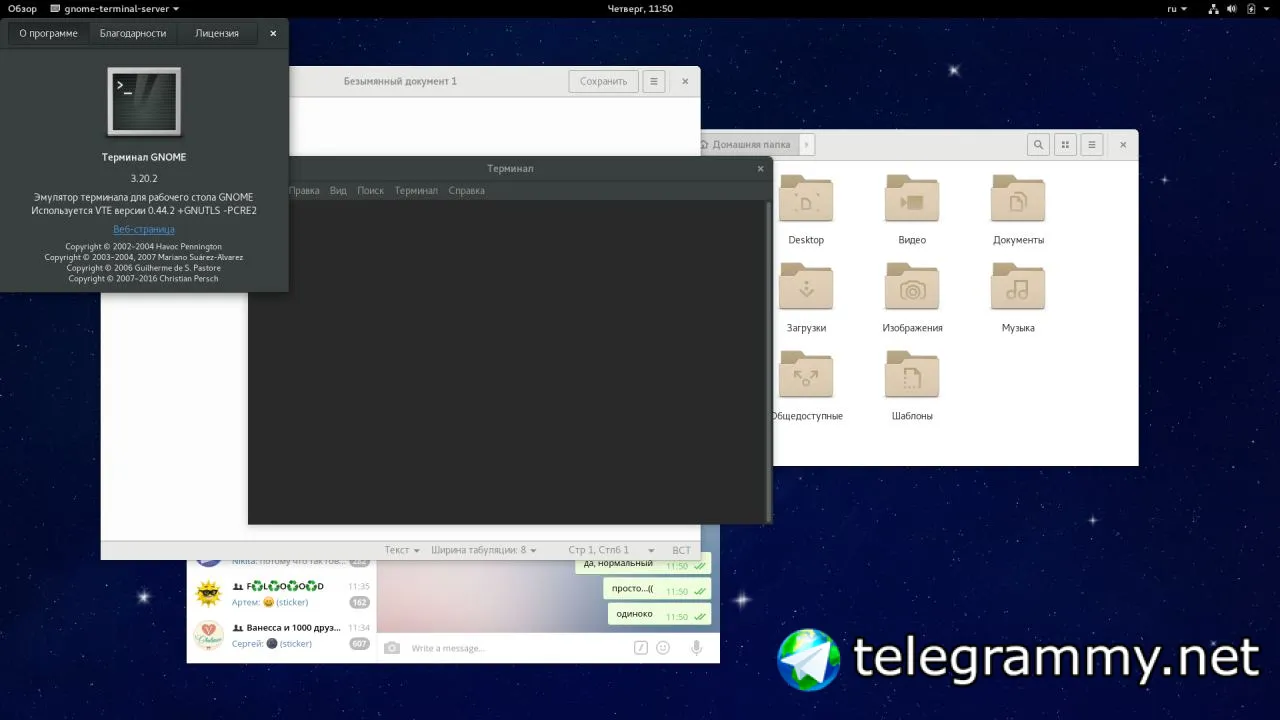Click the camera attach icon in Telegram

tap(392, 648)
